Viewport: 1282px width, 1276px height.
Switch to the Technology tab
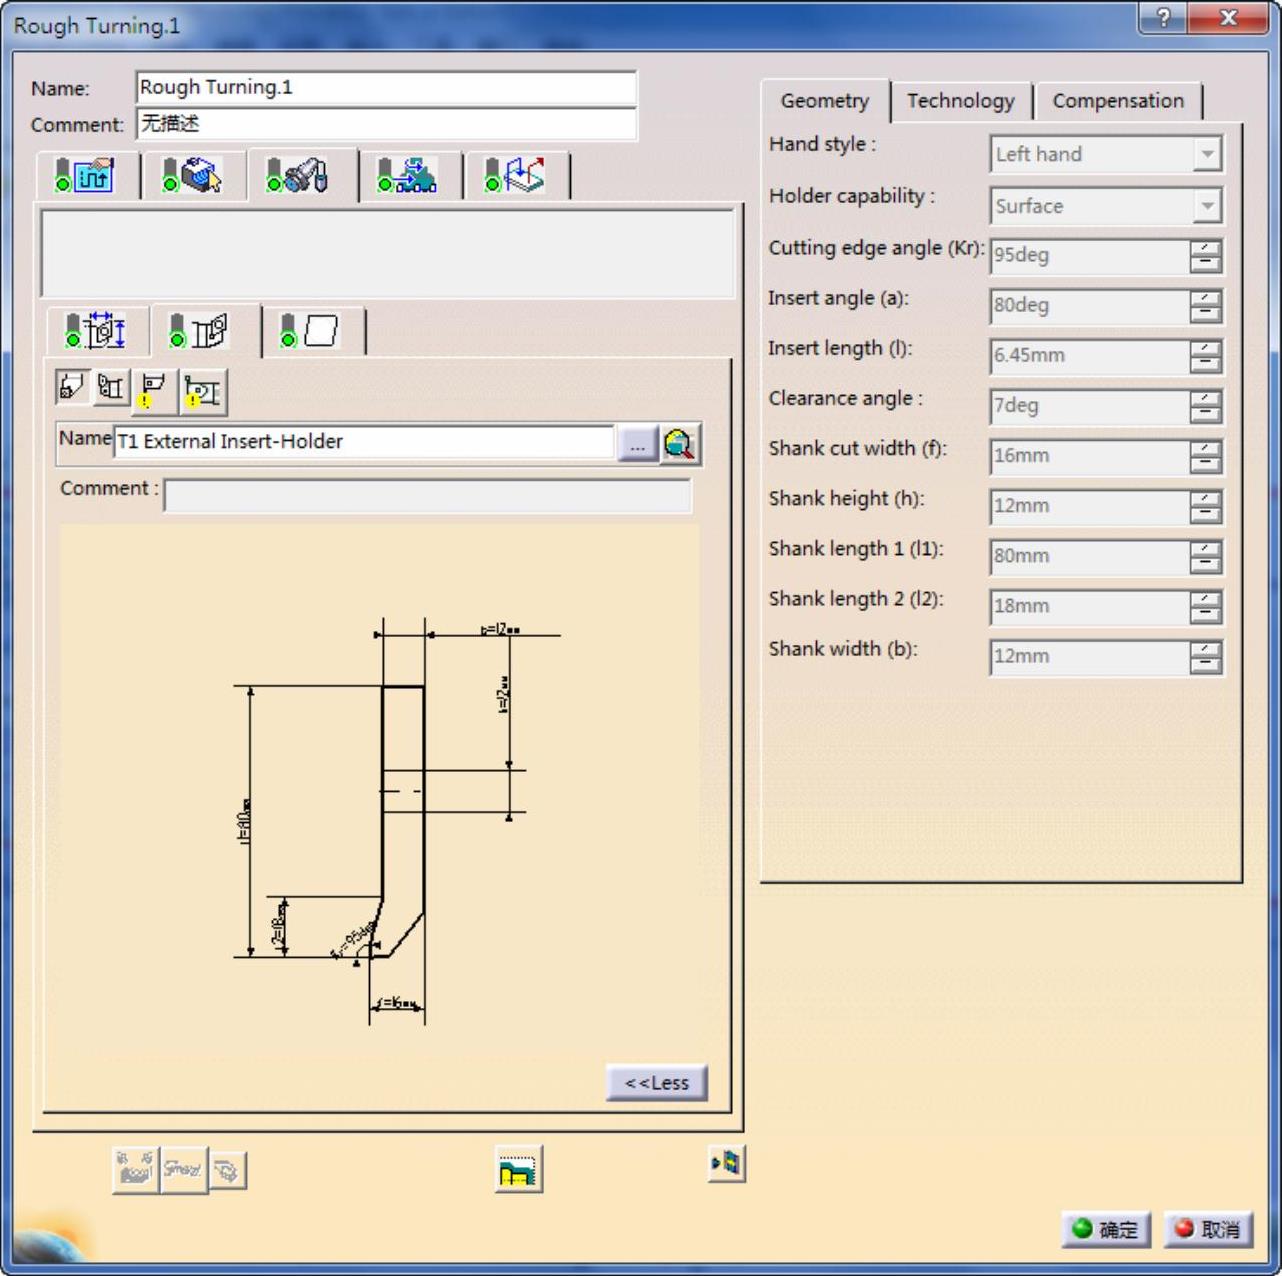[x=960, y=101]
